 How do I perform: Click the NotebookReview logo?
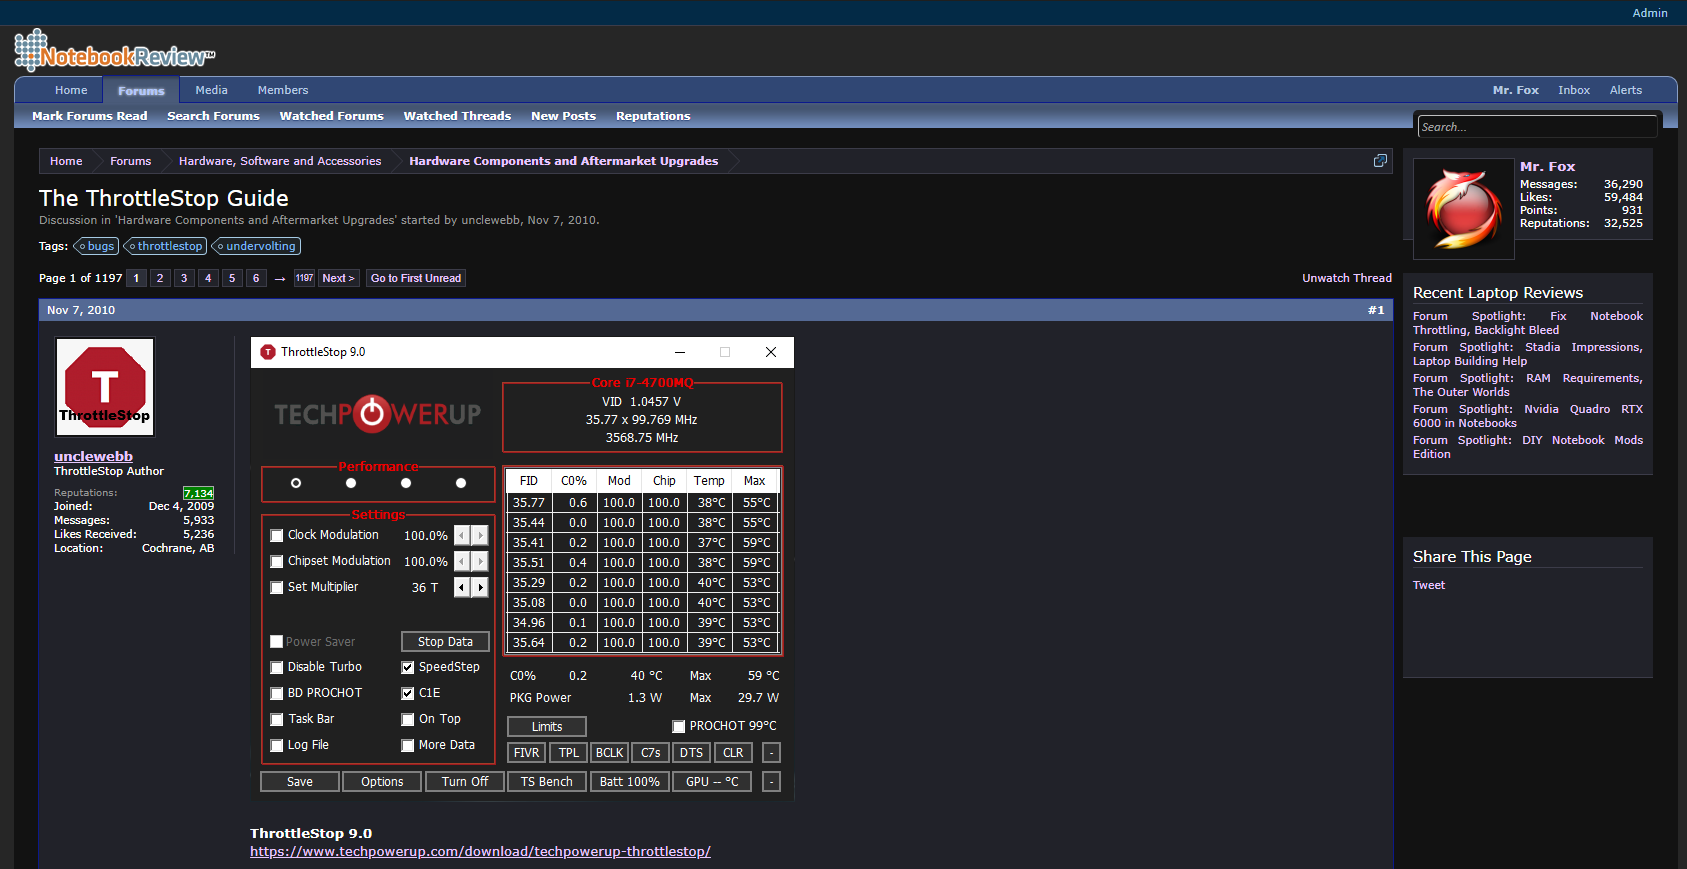114,51
